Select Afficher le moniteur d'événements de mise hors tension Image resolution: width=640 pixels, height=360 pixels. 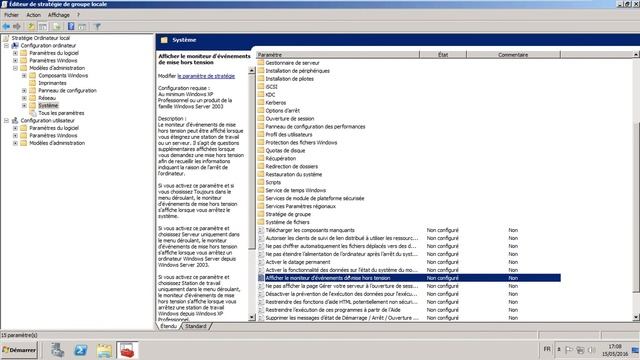pyautogui.click(x=409, y=278)
